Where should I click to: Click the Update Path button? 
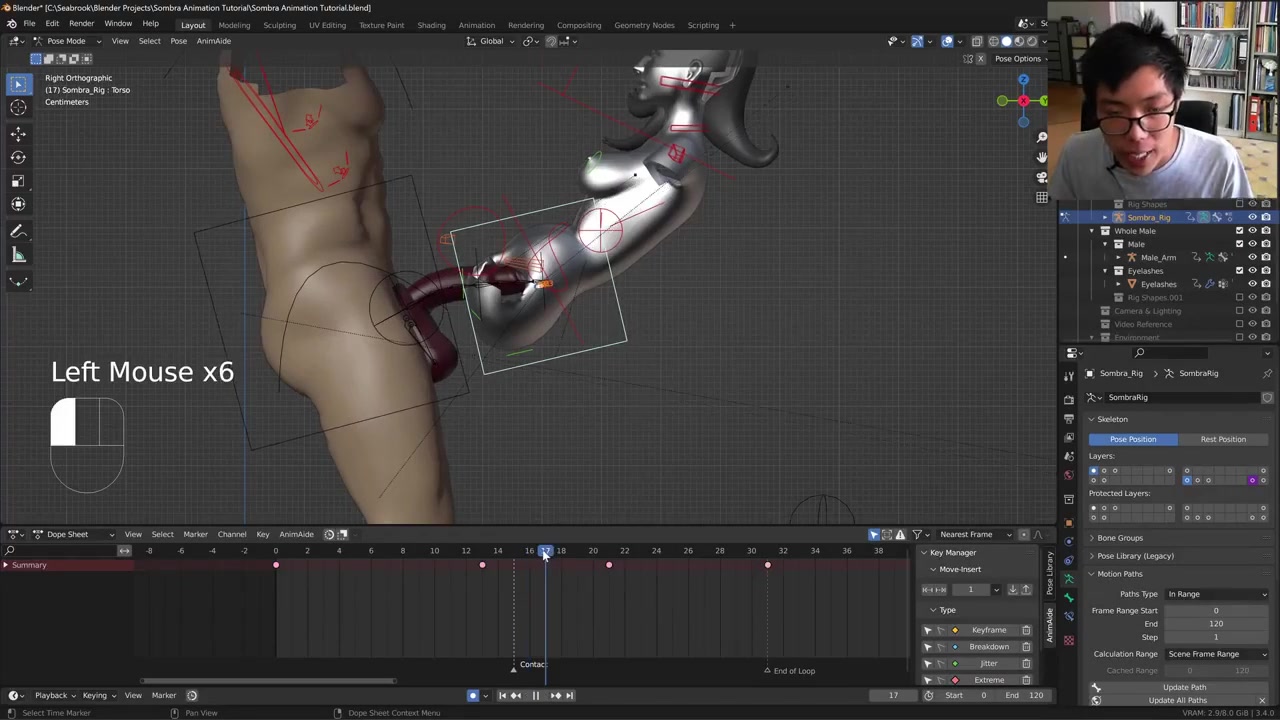click(1184, 687)
